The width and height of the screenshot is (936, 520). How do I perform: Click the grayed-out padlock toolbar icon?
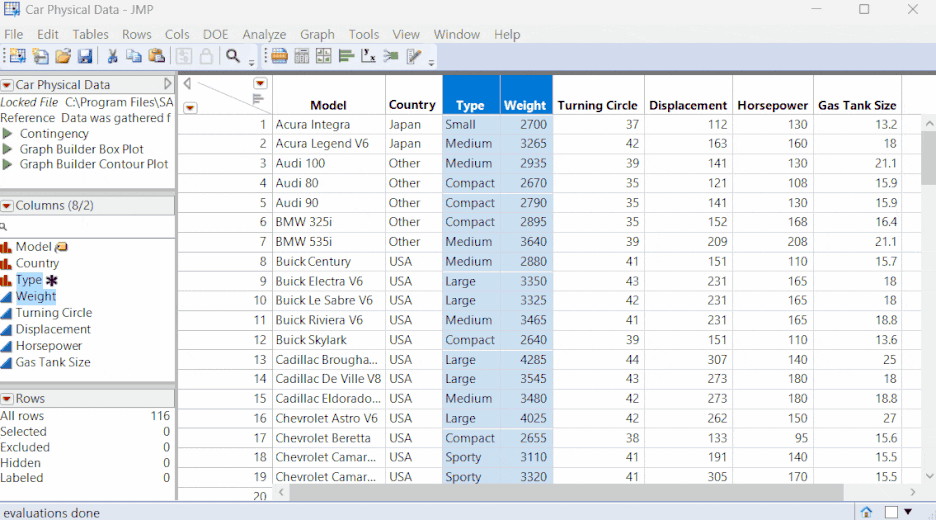pyautogui.click(x=206, y=56)
